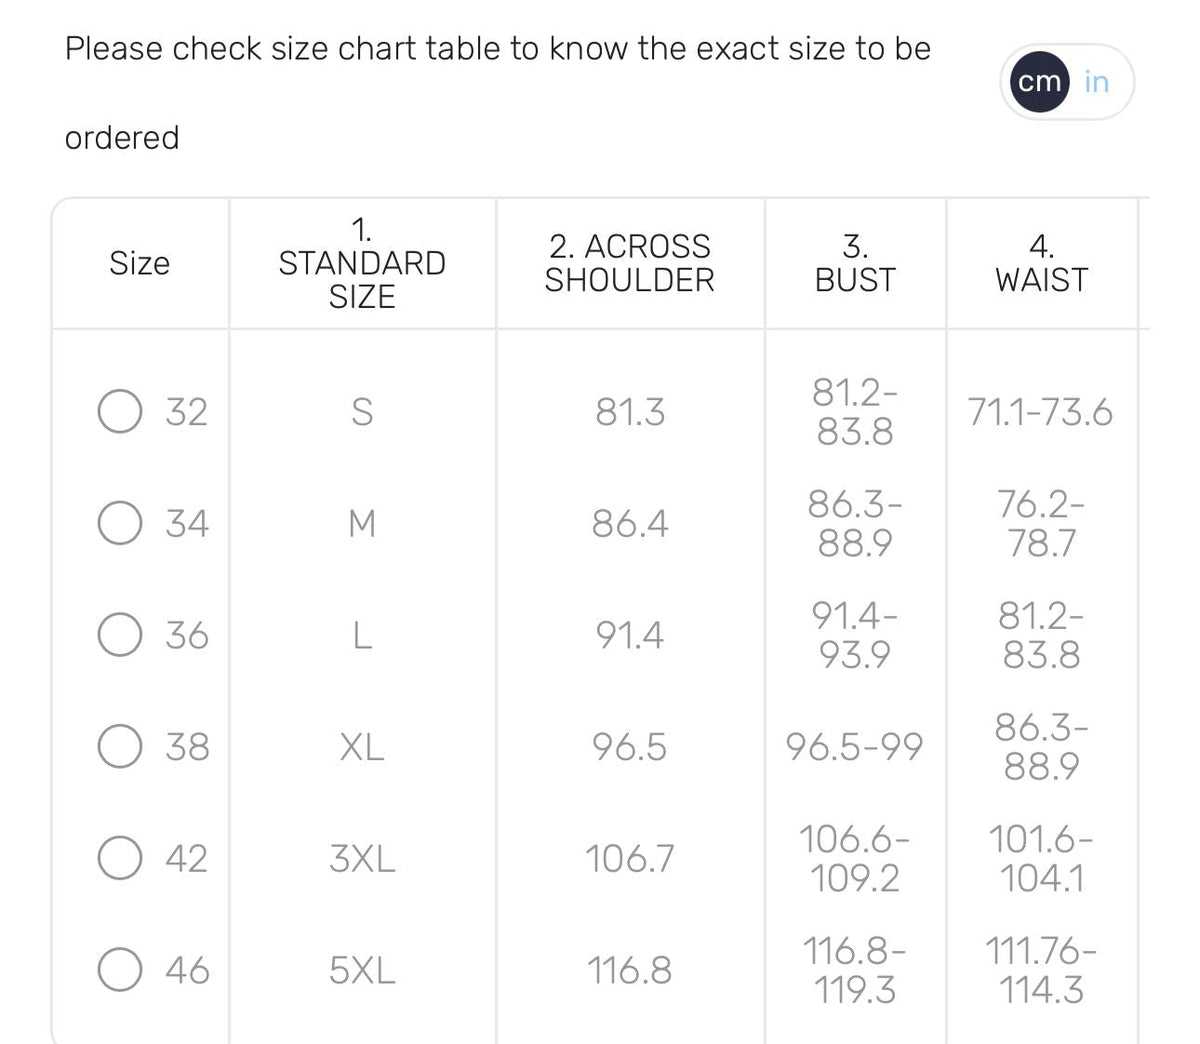Select the size 34 radio button
This screenshot has width=1200, height=1044.
[x=120, y=523]
